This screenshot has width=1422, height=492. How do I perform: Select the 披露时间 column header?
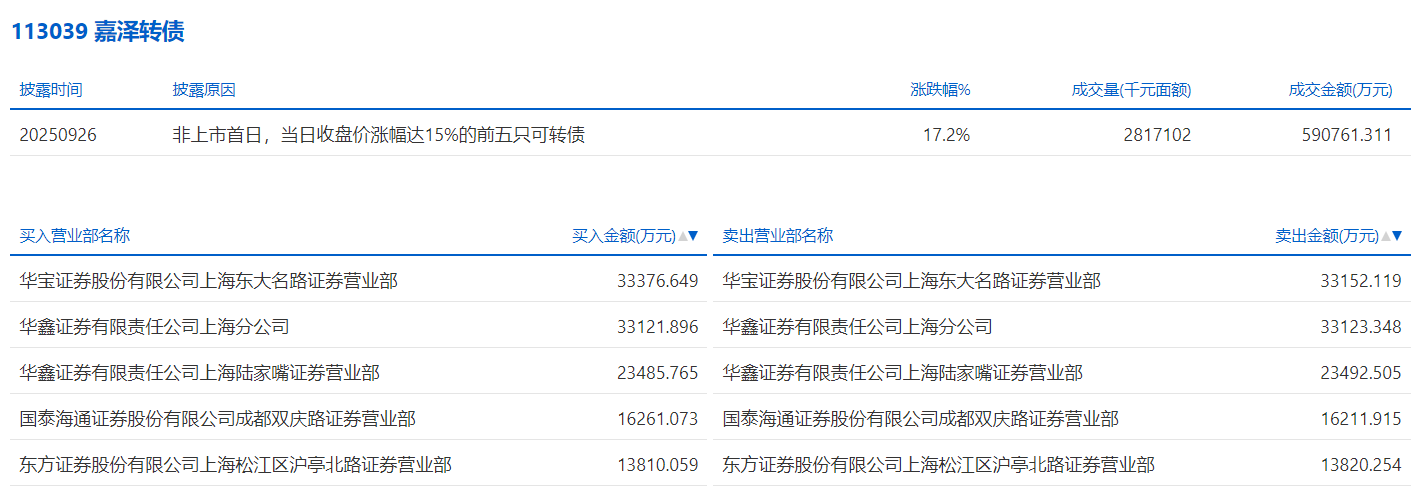(x=51, y=90)
